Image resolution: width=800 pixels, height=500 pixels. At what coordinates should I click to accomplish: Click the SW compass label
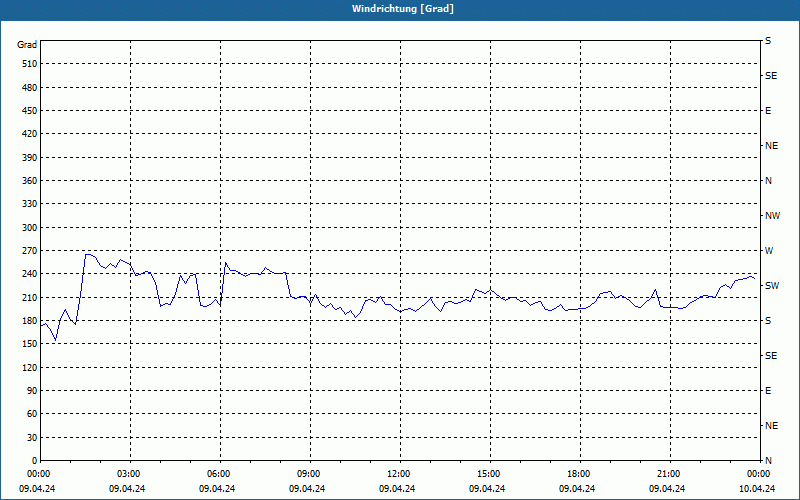[x=772, y=286]
